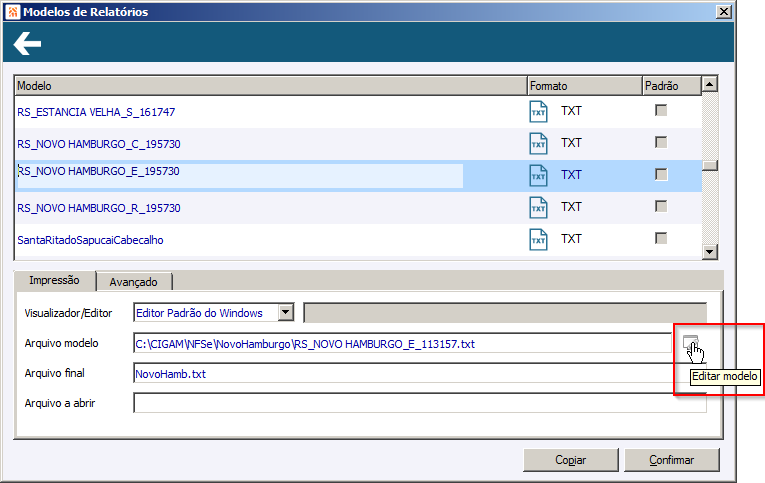Click TXT file icon for SantaRitadoSapucaiCabecalho
Viewport: 765px width, 483px height.
tap(538, 240)
